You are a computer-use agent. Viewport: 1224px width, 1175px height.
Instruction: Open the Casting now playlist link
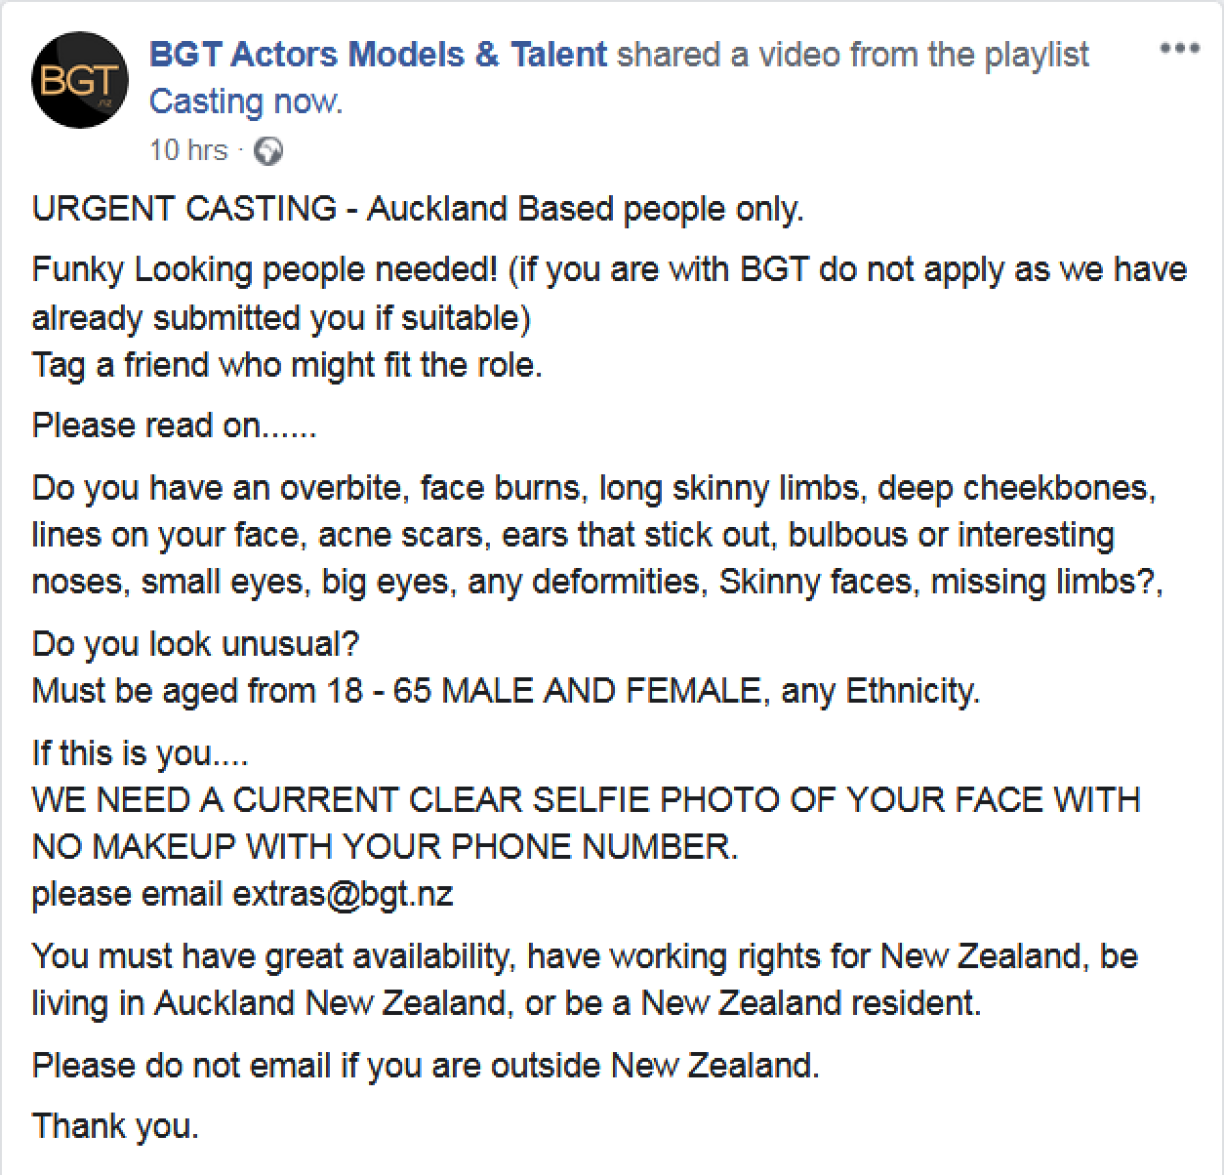(x=245, y=101)
